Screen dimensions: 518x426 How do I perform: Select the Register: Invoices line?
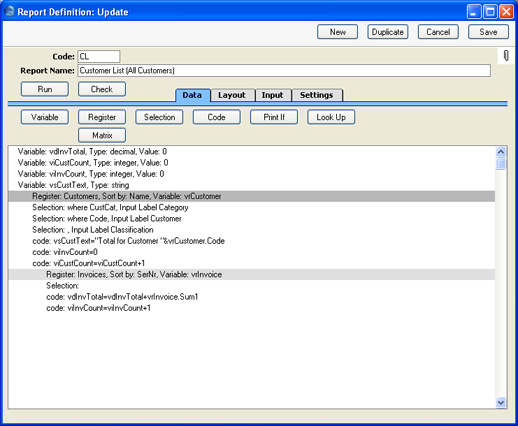[x=252, y=275]
